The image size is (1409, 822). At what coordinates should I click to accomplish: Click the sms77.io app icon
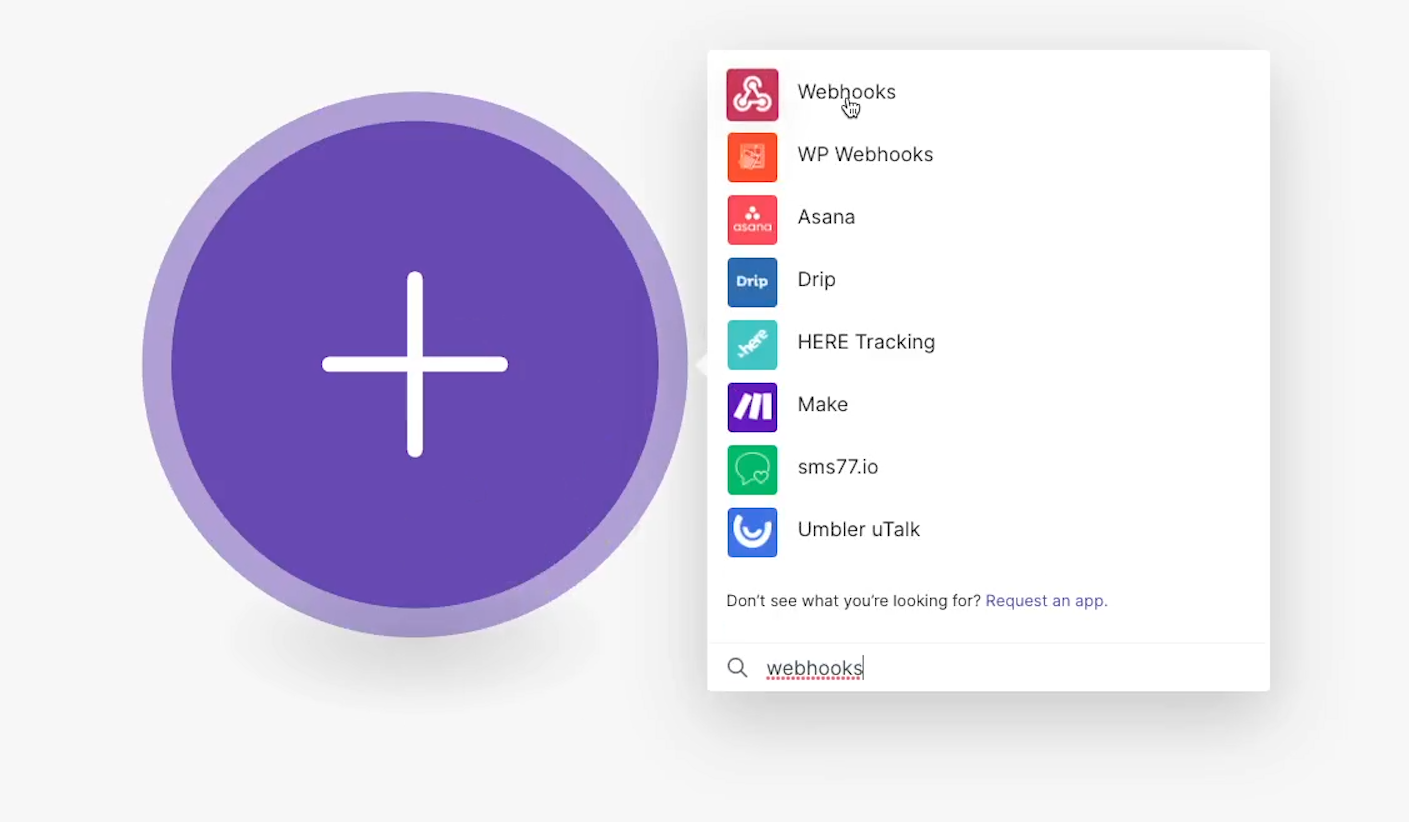tap(752, 470)
